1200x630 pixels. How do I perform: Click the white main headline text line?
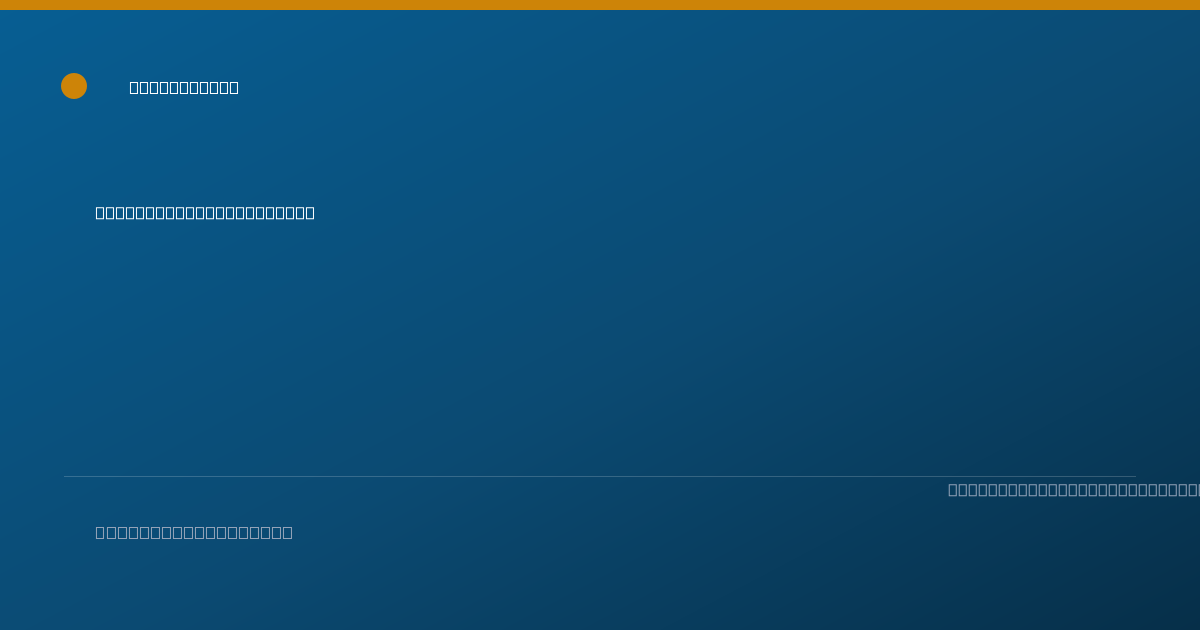coord(205,212)
